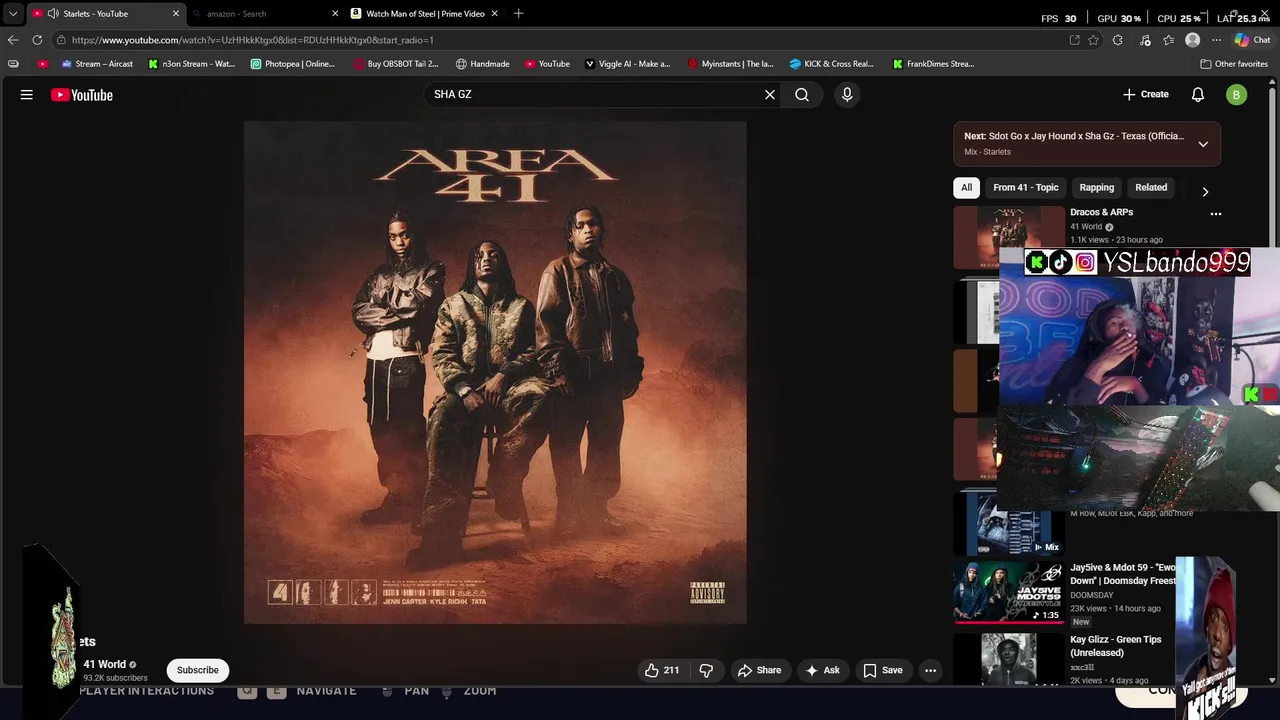Open the tab actions dropdown chevron
Image resolution: width=1280 pixels, height=720 pixels.
[x=12, y=14]
